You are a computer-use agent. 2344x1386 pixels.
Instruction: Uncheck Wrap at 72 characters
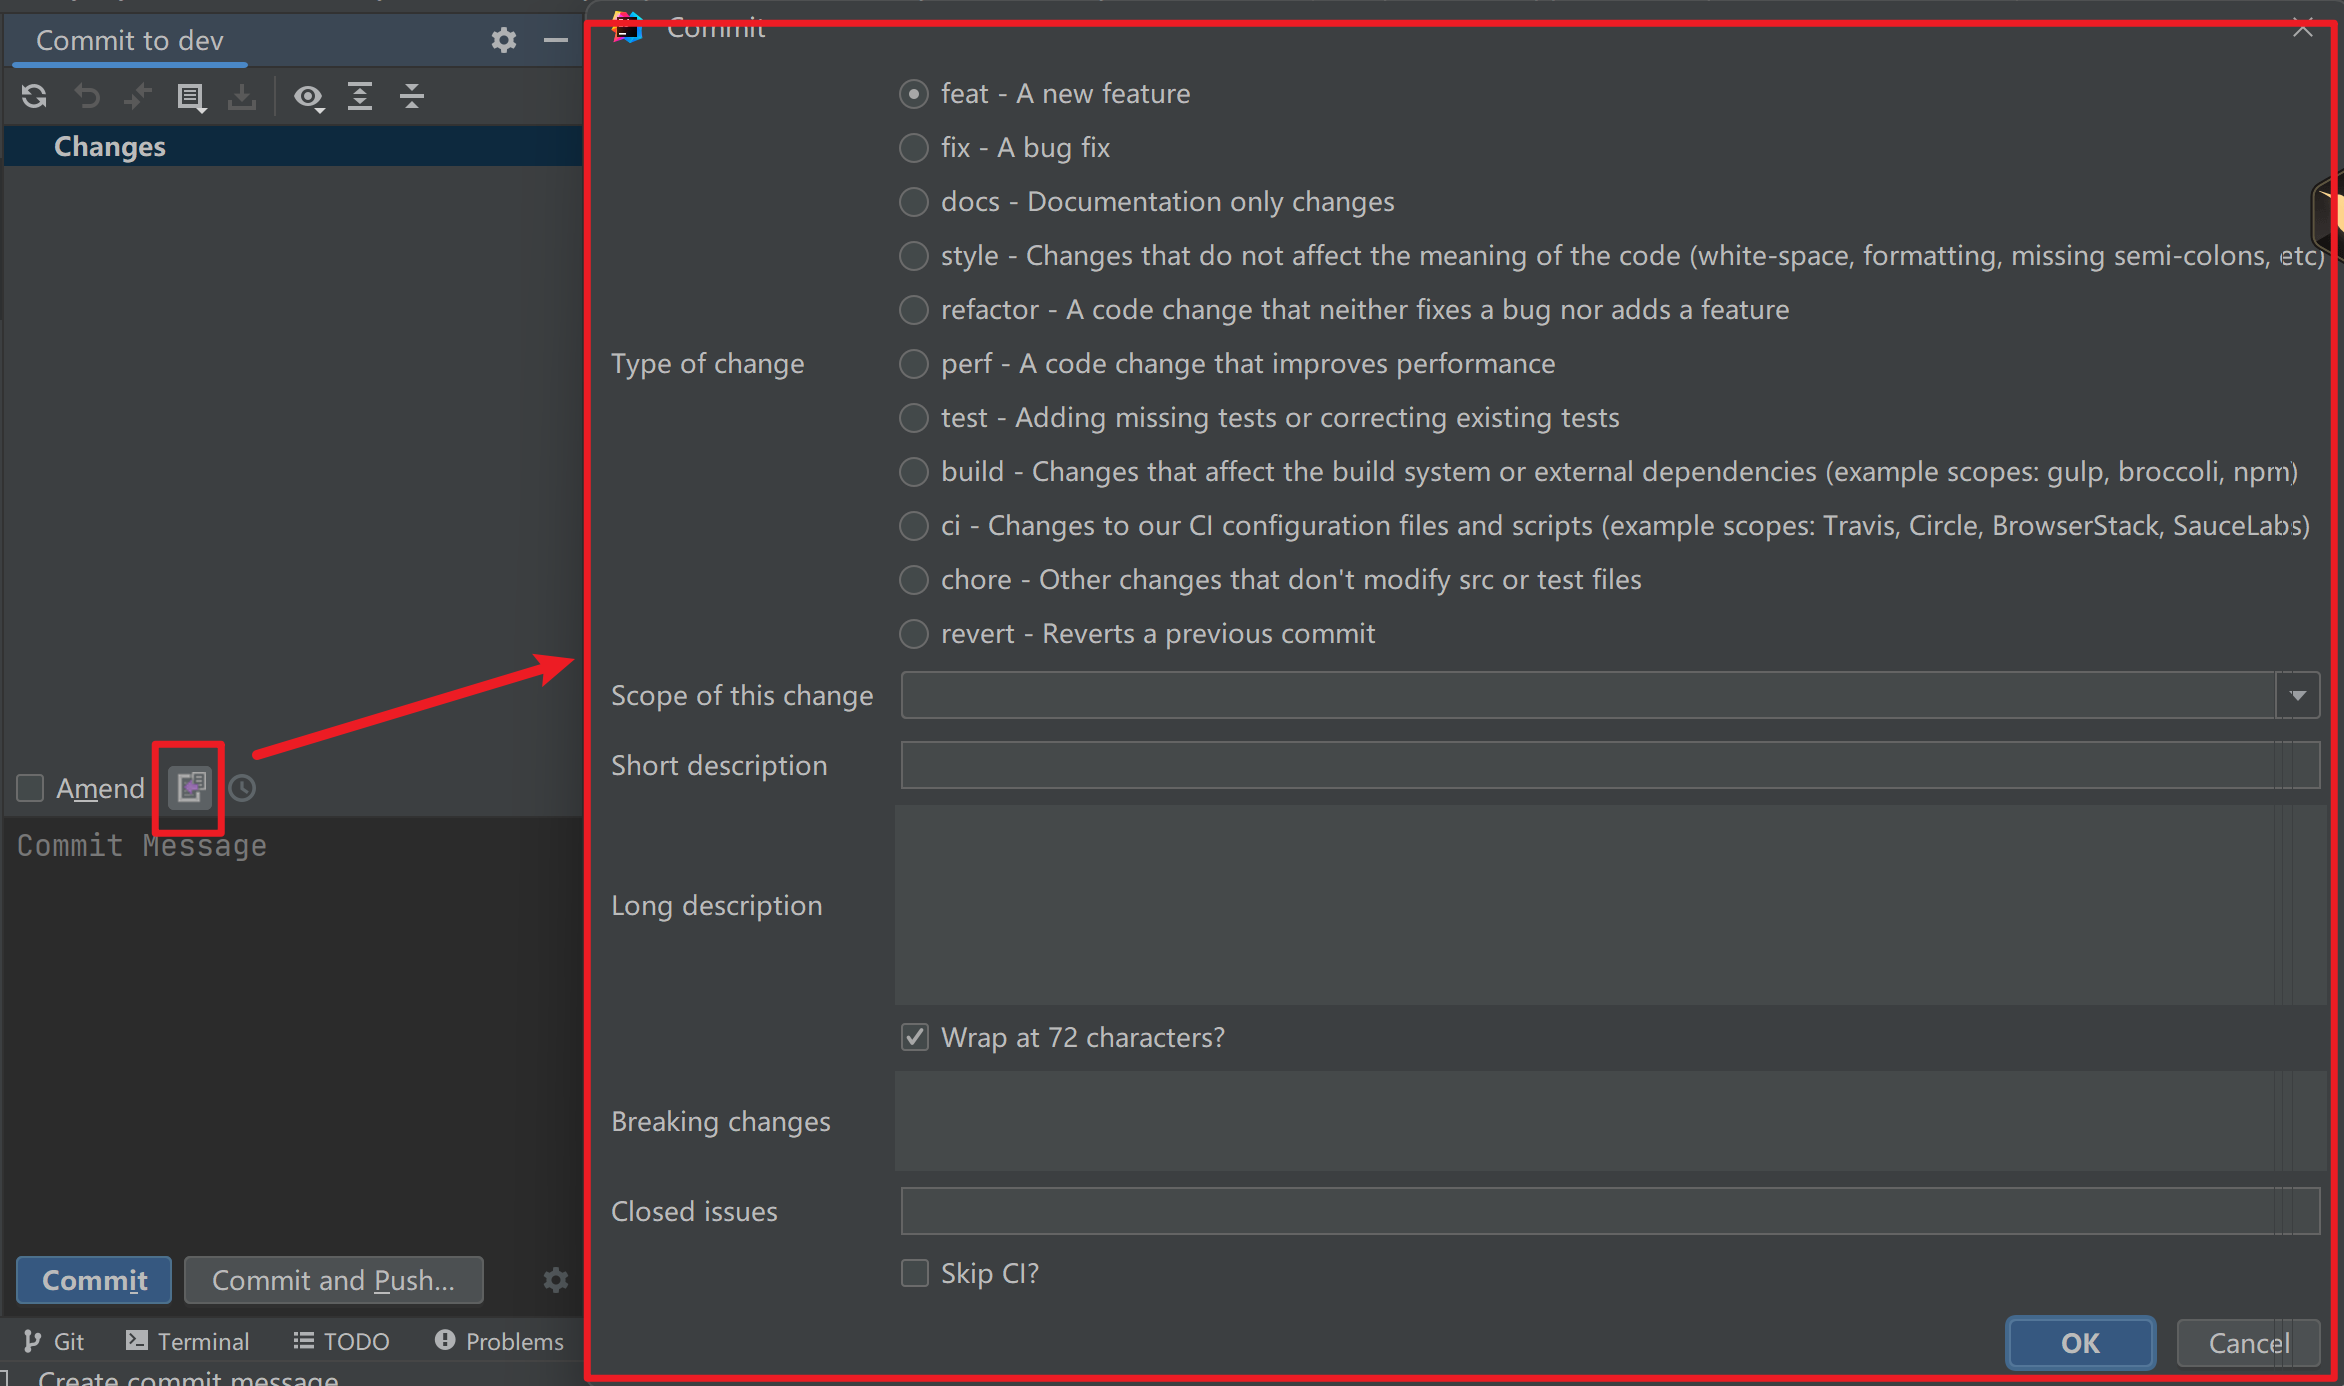915,1037
